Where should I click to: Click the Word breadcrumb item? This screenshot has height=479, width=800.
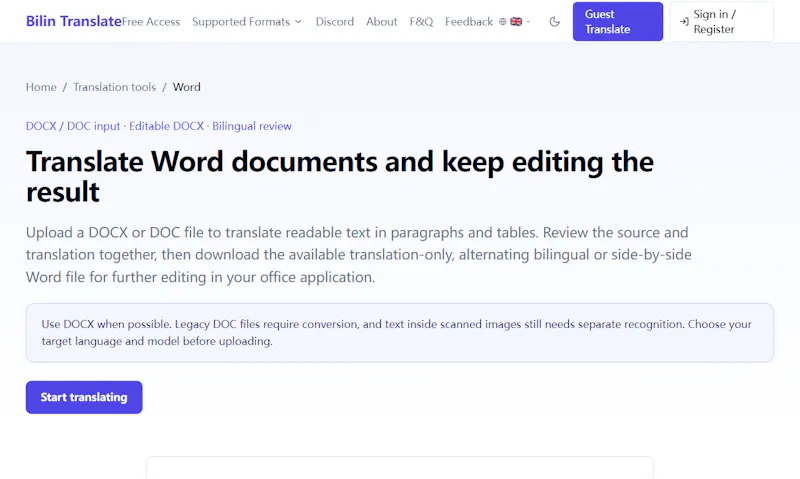point(187,87)
